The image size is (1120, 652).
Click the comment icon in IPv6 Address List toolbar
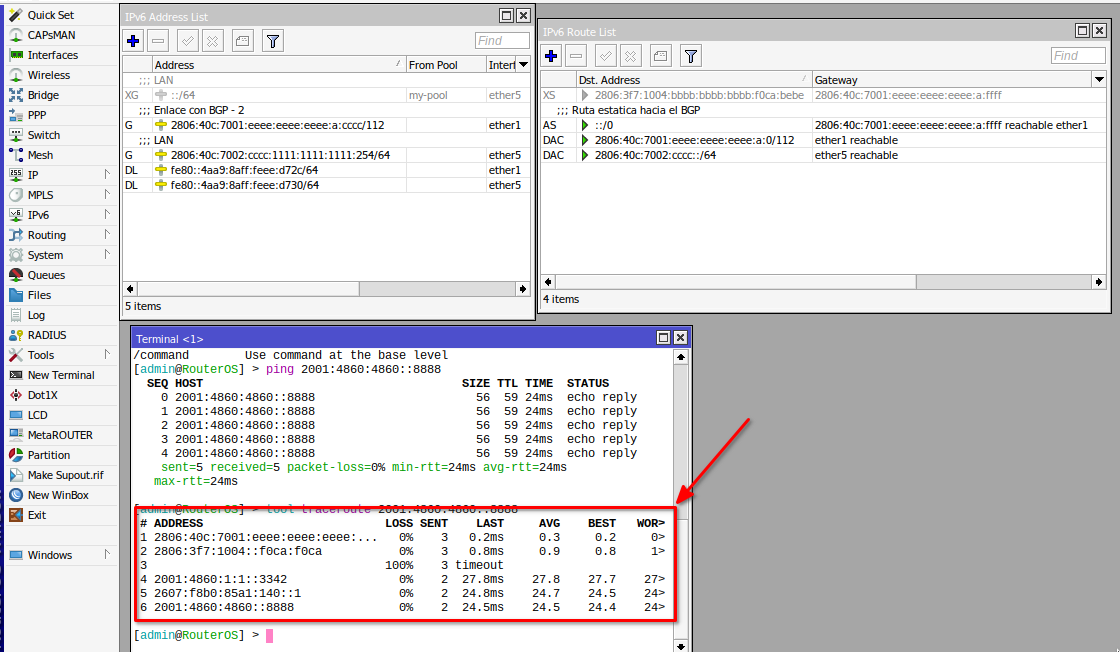(x=242, y=41)
